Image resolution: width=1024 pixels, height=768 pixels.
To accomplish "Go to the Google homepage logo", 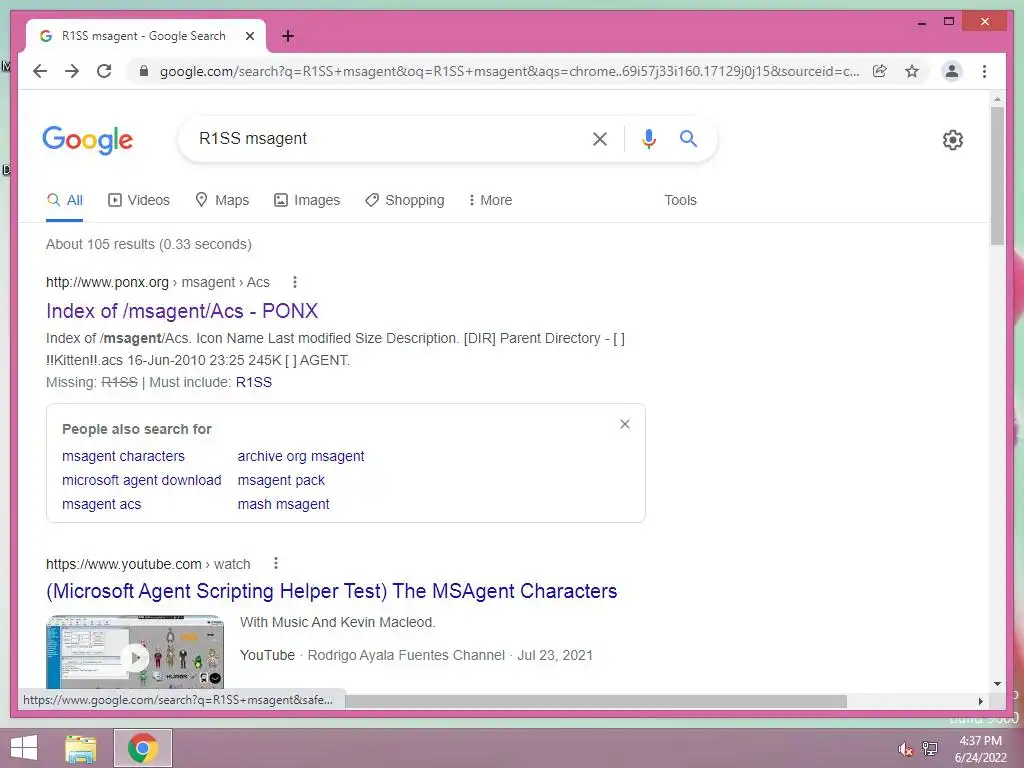I will pos(88,140).
